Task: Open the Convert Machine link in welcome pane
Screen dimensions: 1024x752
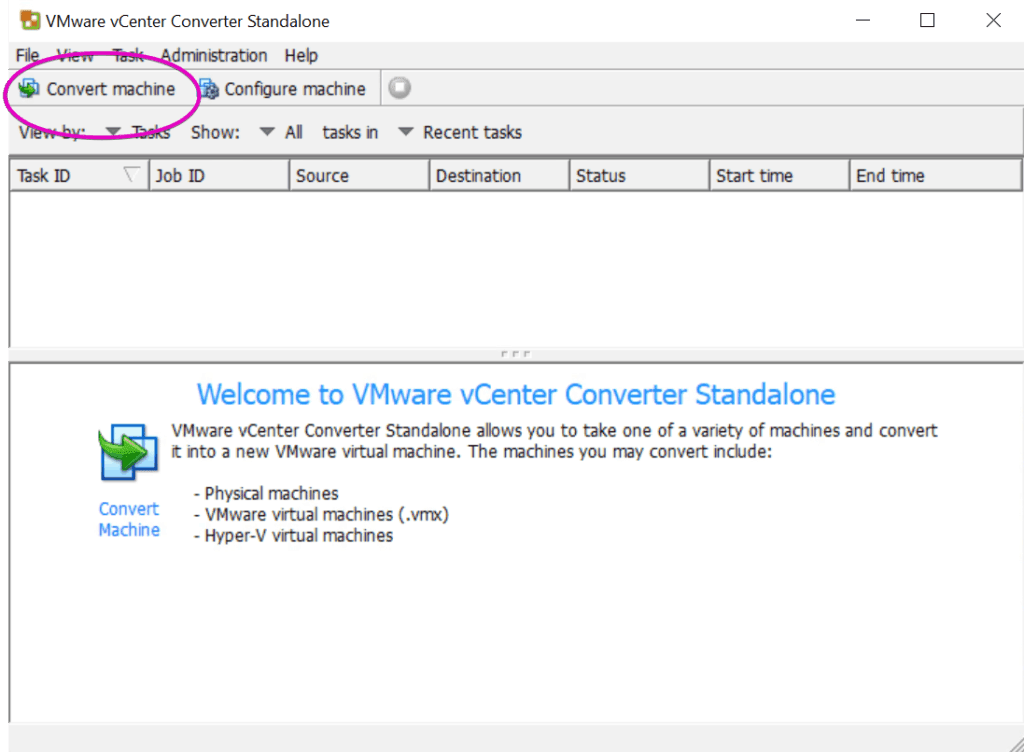Action: 129,520
